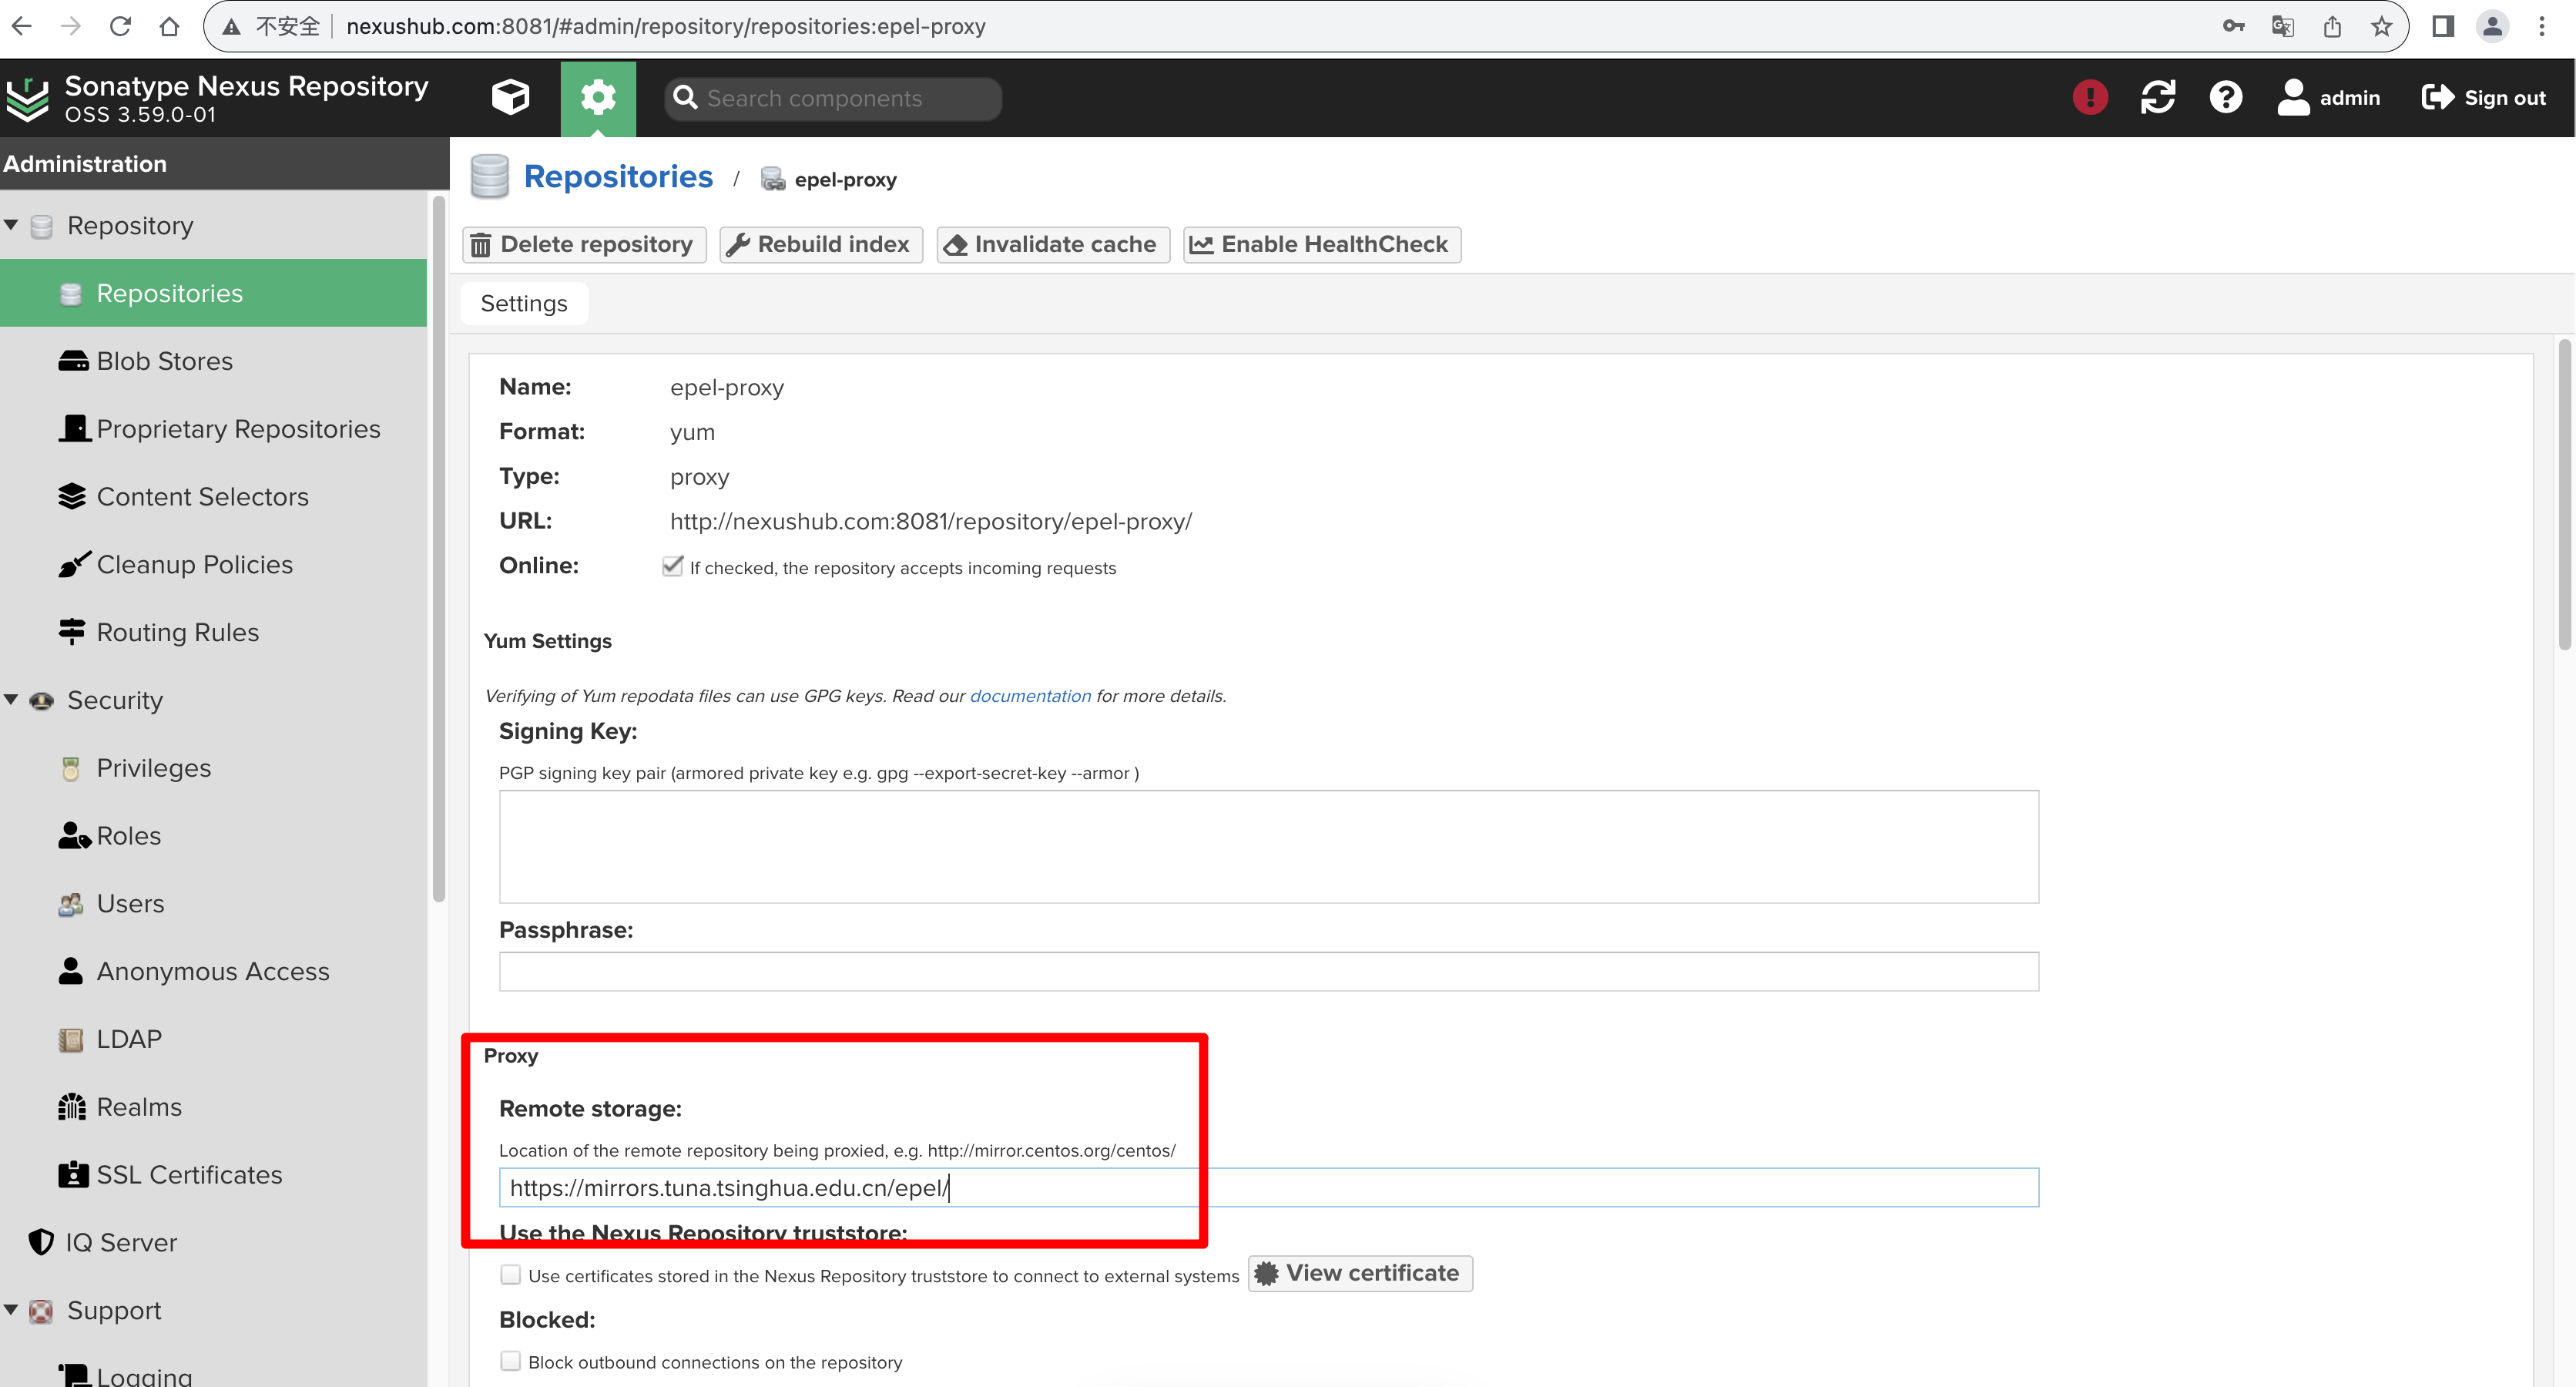Go to browser home page
This screenshot has height=1387, width=2576.
click(x=169, y=26)
